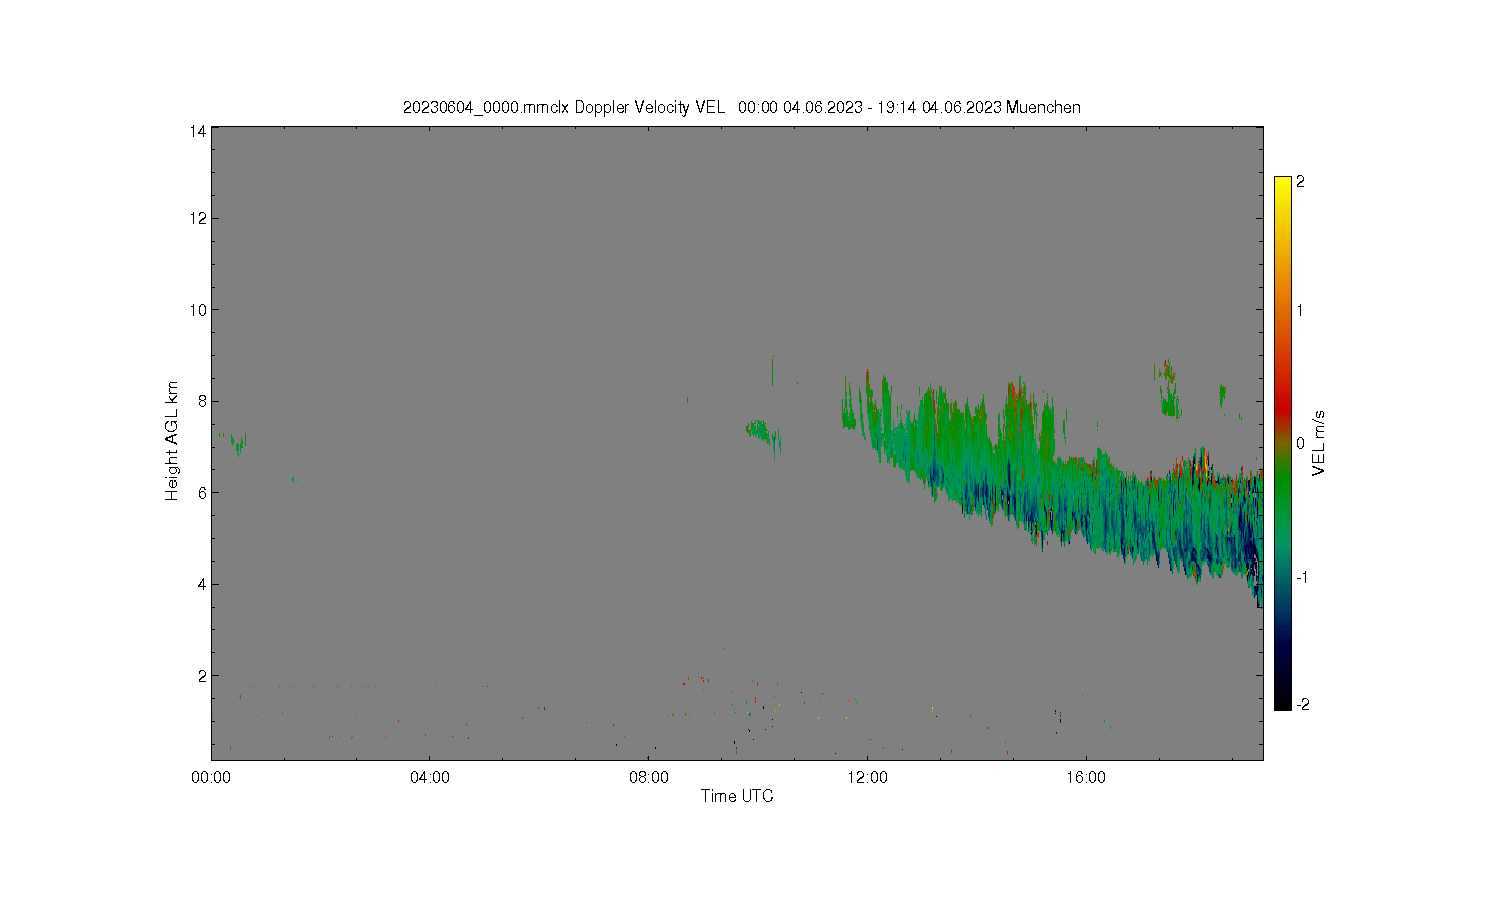Click the 'Time UTC' axis label
1500x900 pixels.
[x=737, y=796]
